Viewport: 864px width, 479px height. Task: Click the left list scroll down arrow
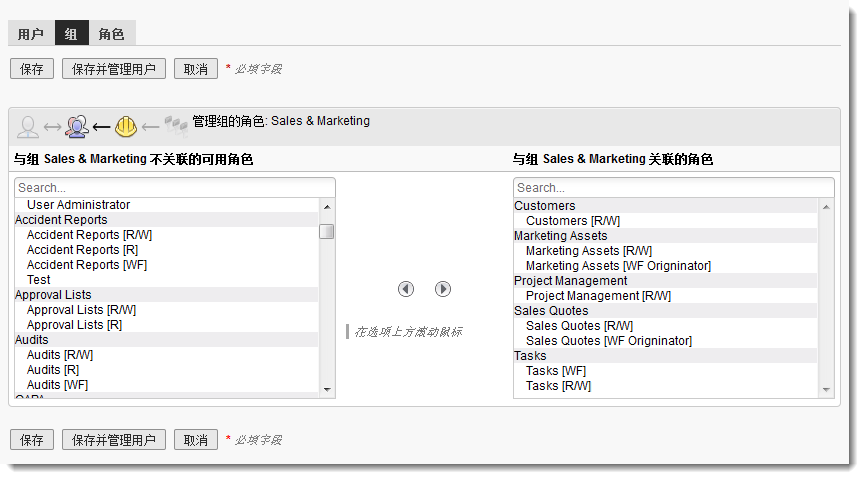327,390
